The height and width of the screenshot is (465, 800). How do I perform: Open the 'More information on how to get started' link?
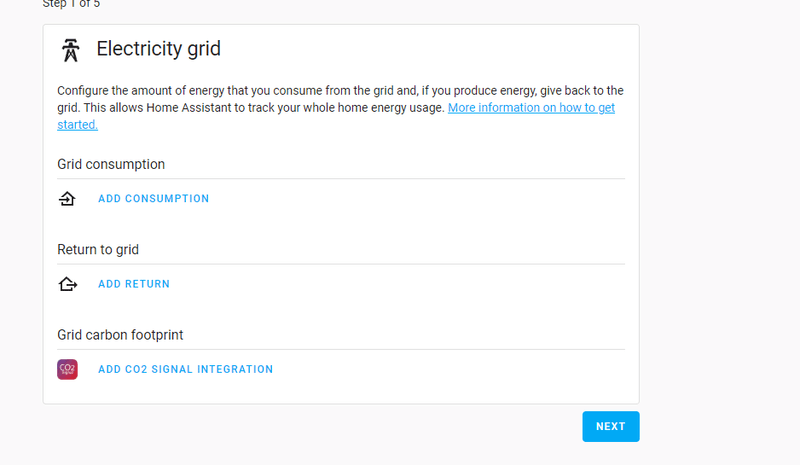coord(531,107)
